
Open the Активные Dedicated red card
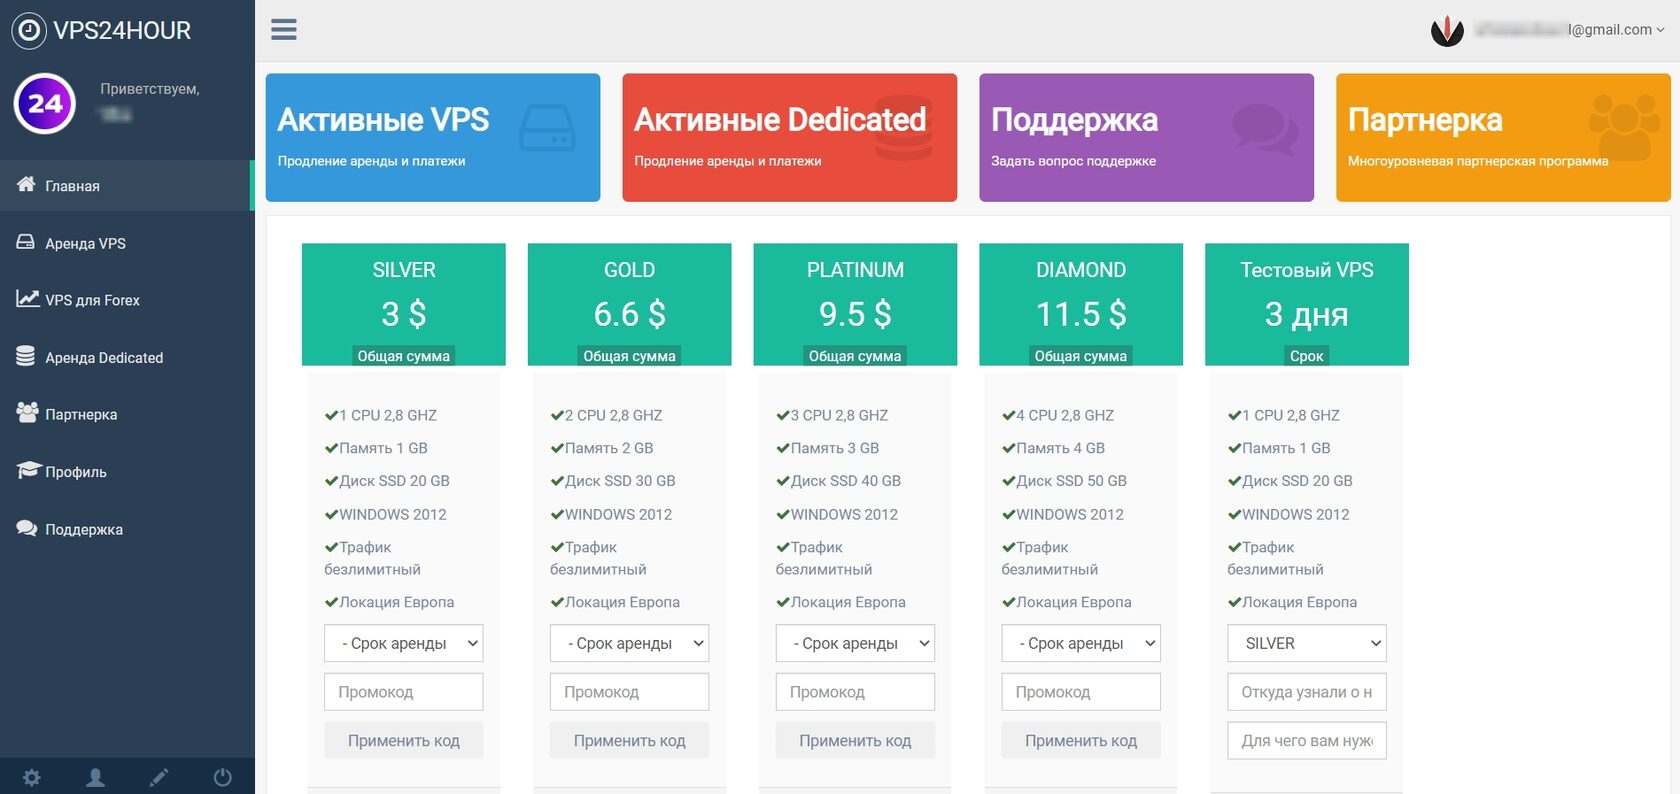tap(790, 137)
